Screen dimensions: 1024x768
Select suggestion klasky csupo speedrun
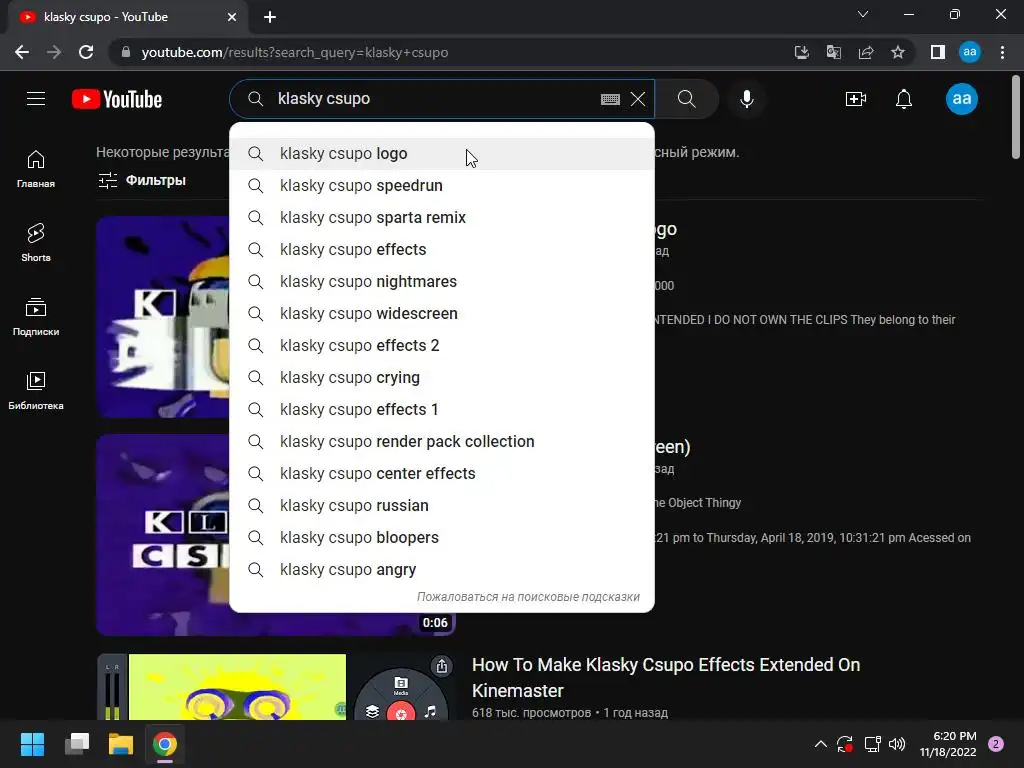[x=442, y=185]
